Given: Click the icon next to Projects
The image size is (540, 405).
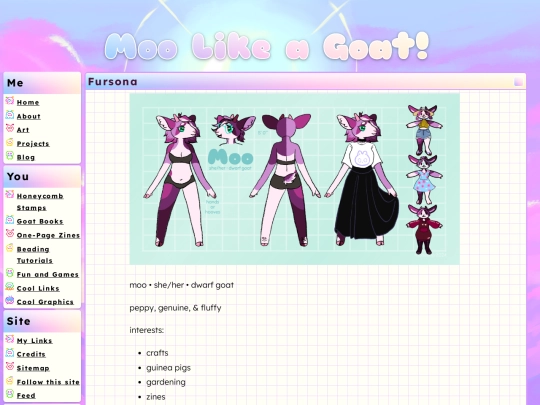Looking at the screenshot, I should pyautogui.click(x=10, y=142).
